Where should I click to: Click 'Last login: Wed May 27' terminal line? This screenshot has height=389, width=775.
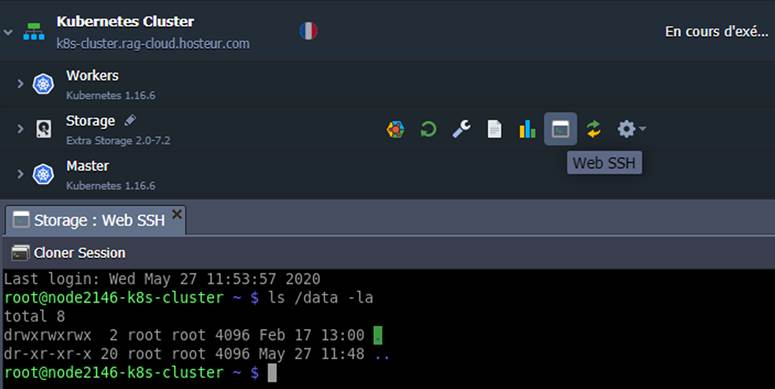(162, 279)
